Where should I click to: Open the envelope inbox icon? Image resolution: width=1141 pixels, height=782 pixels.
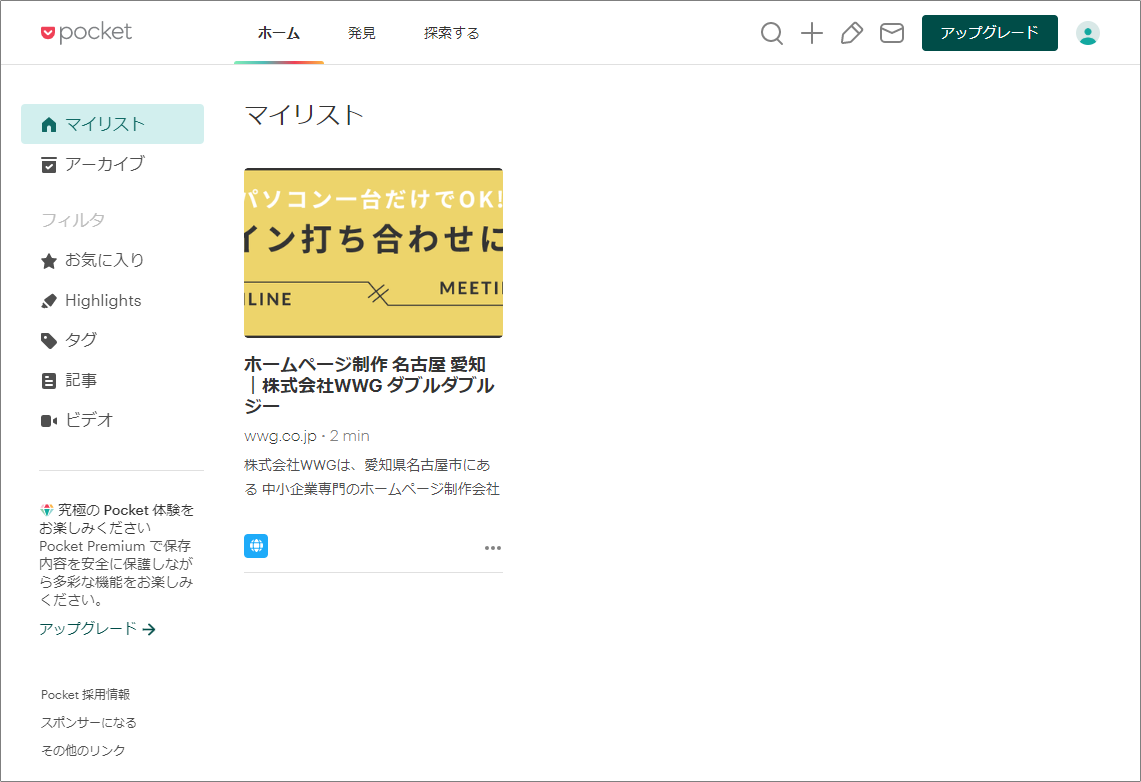tap(891, 34)
